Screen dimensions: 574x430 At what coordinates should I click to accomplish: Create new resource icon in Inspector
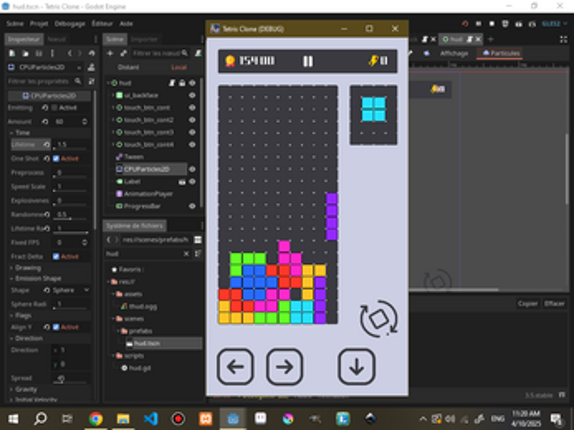(x=12, y=53)
